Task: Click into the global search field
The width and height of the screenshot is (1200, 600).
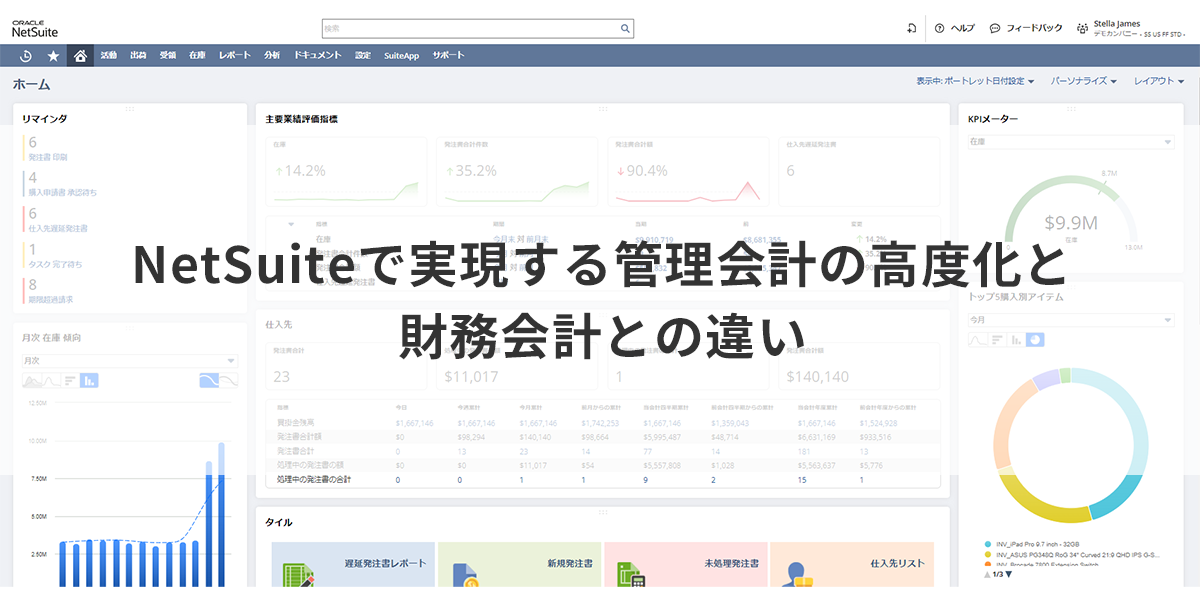Action: [x=470, y=29]
